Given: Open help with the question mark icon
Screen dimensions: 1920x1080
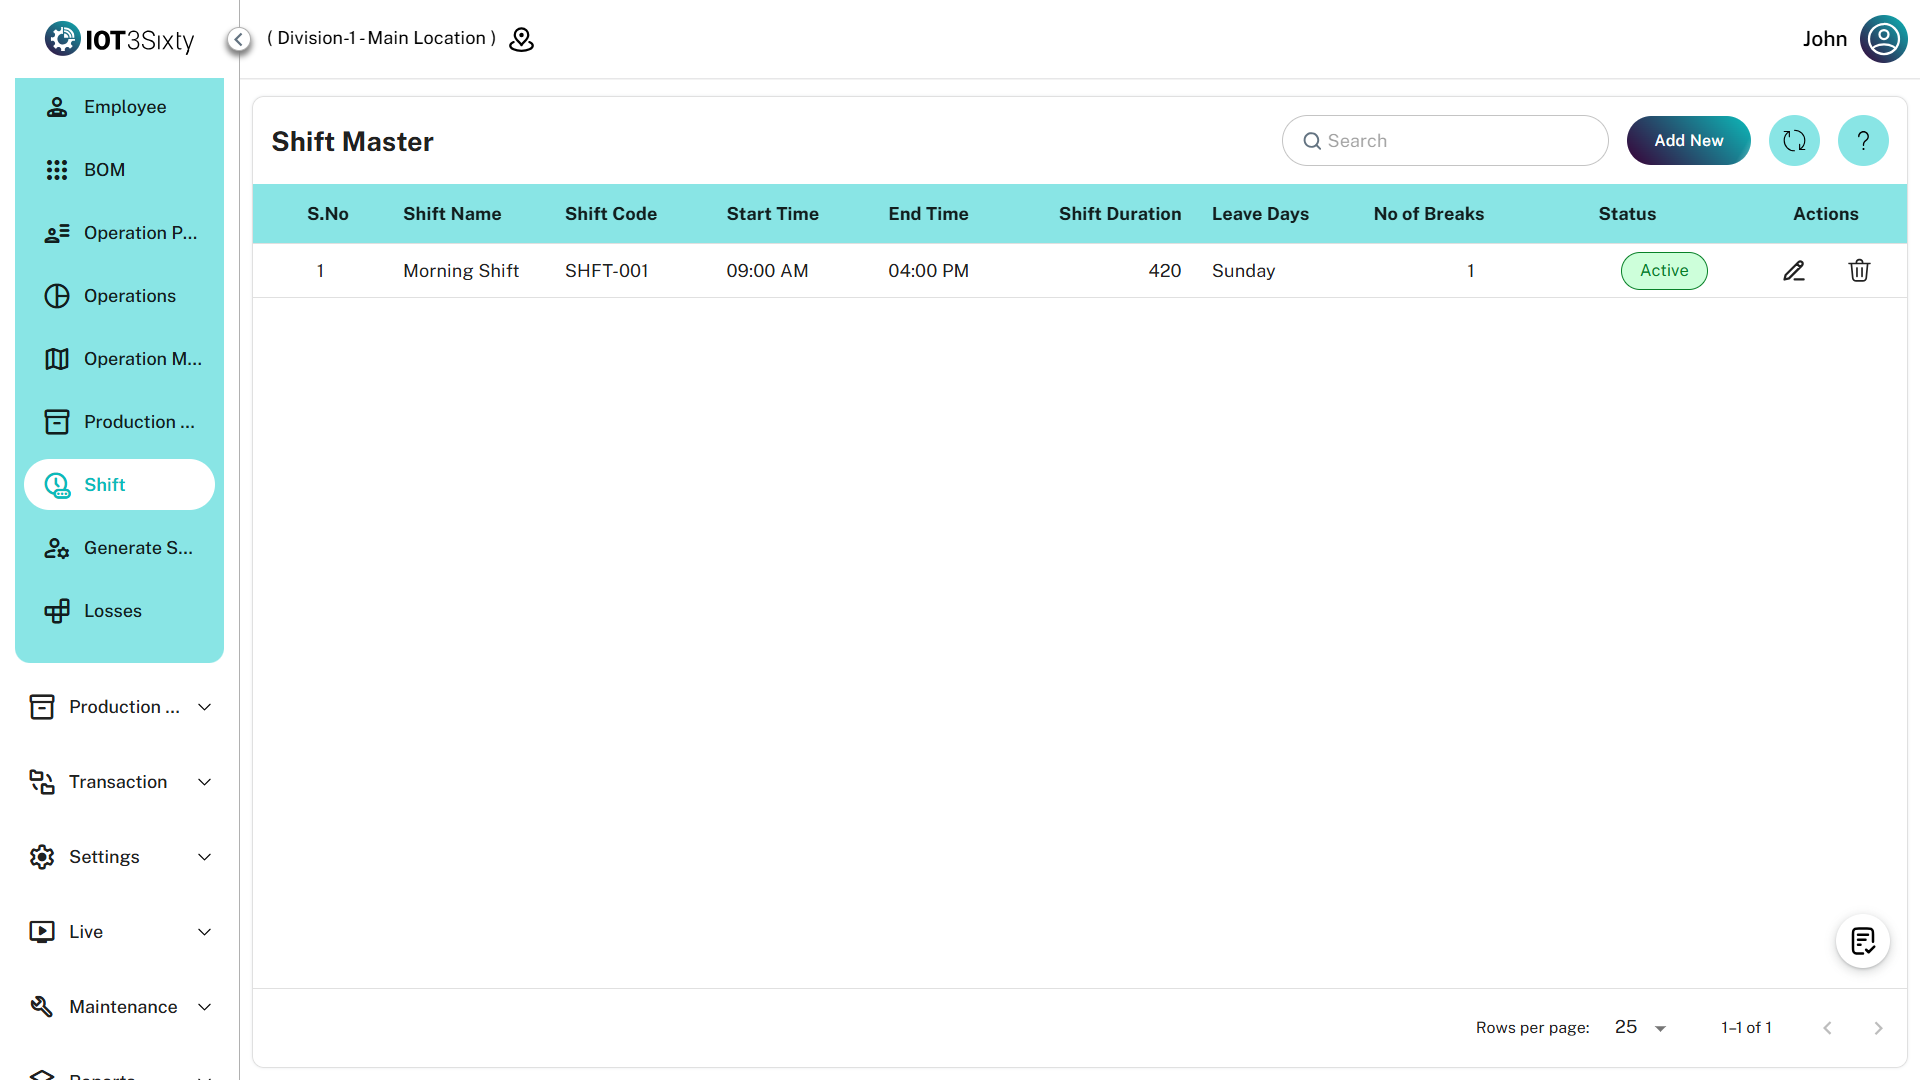Looking at the screenshot, I should (1863, 141).
